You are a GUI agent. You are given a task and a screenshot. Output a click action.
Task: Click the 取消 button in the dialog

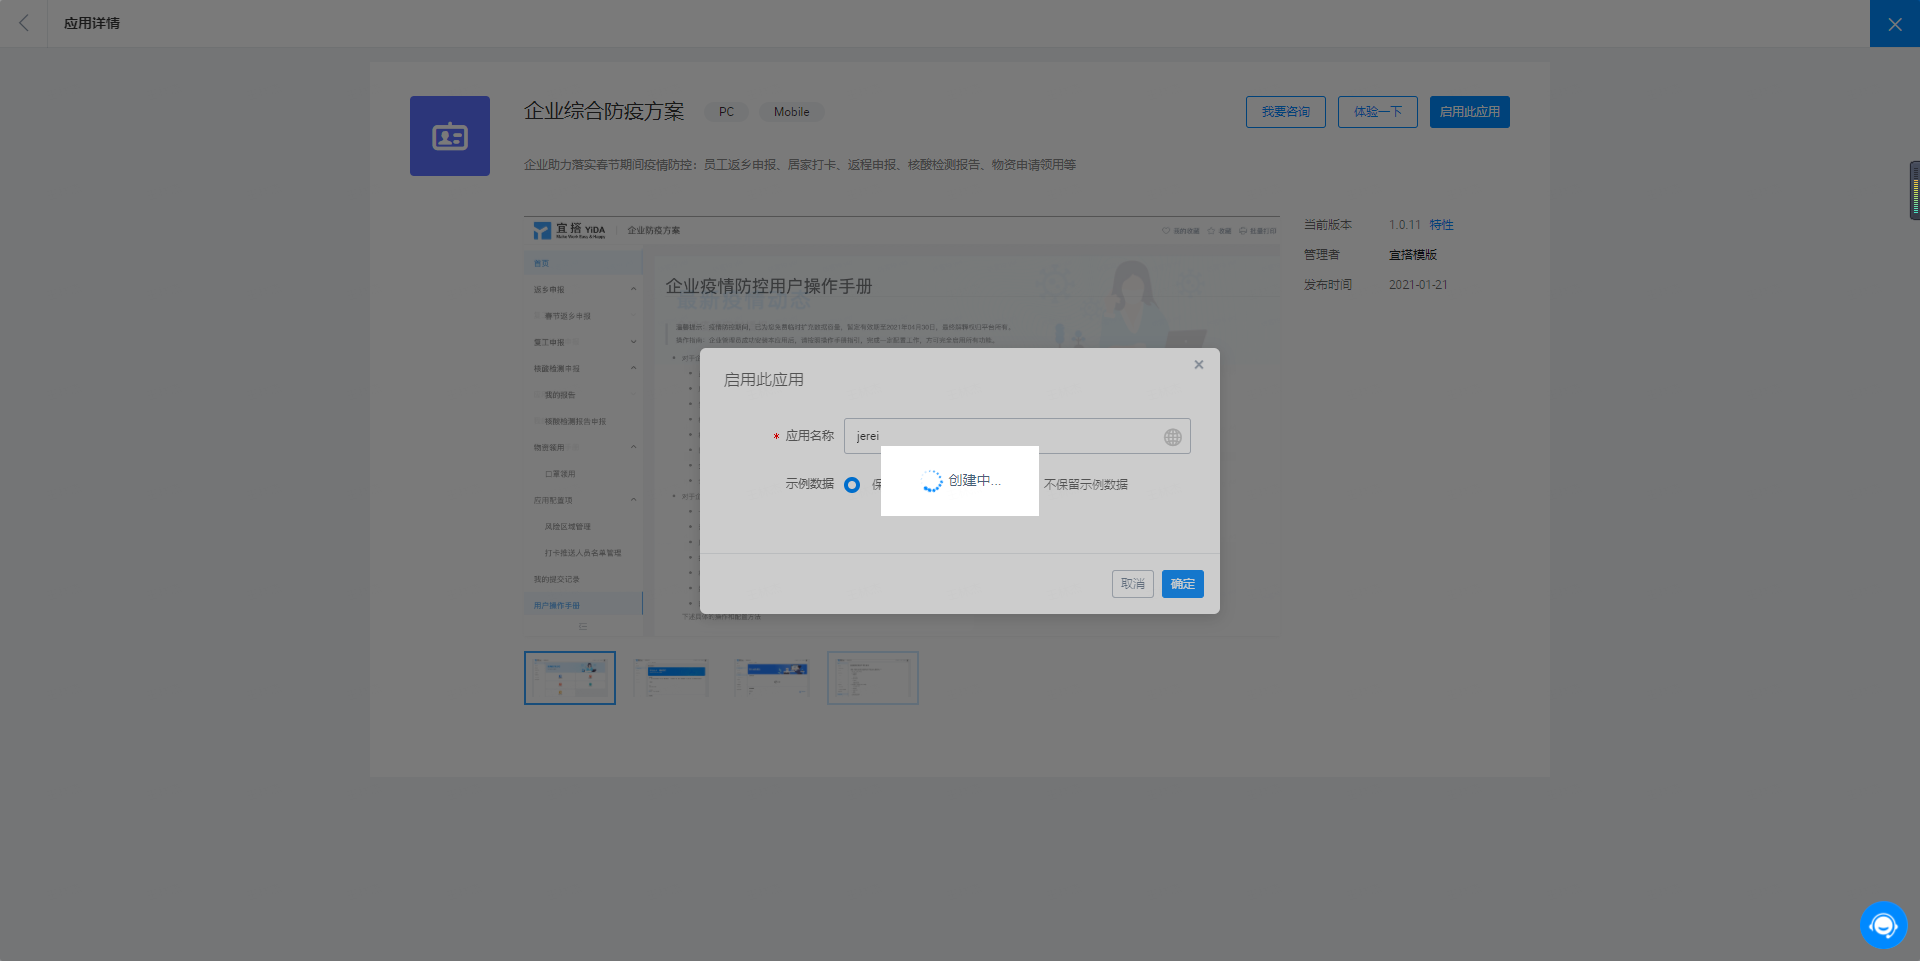tap(1133, 584)
